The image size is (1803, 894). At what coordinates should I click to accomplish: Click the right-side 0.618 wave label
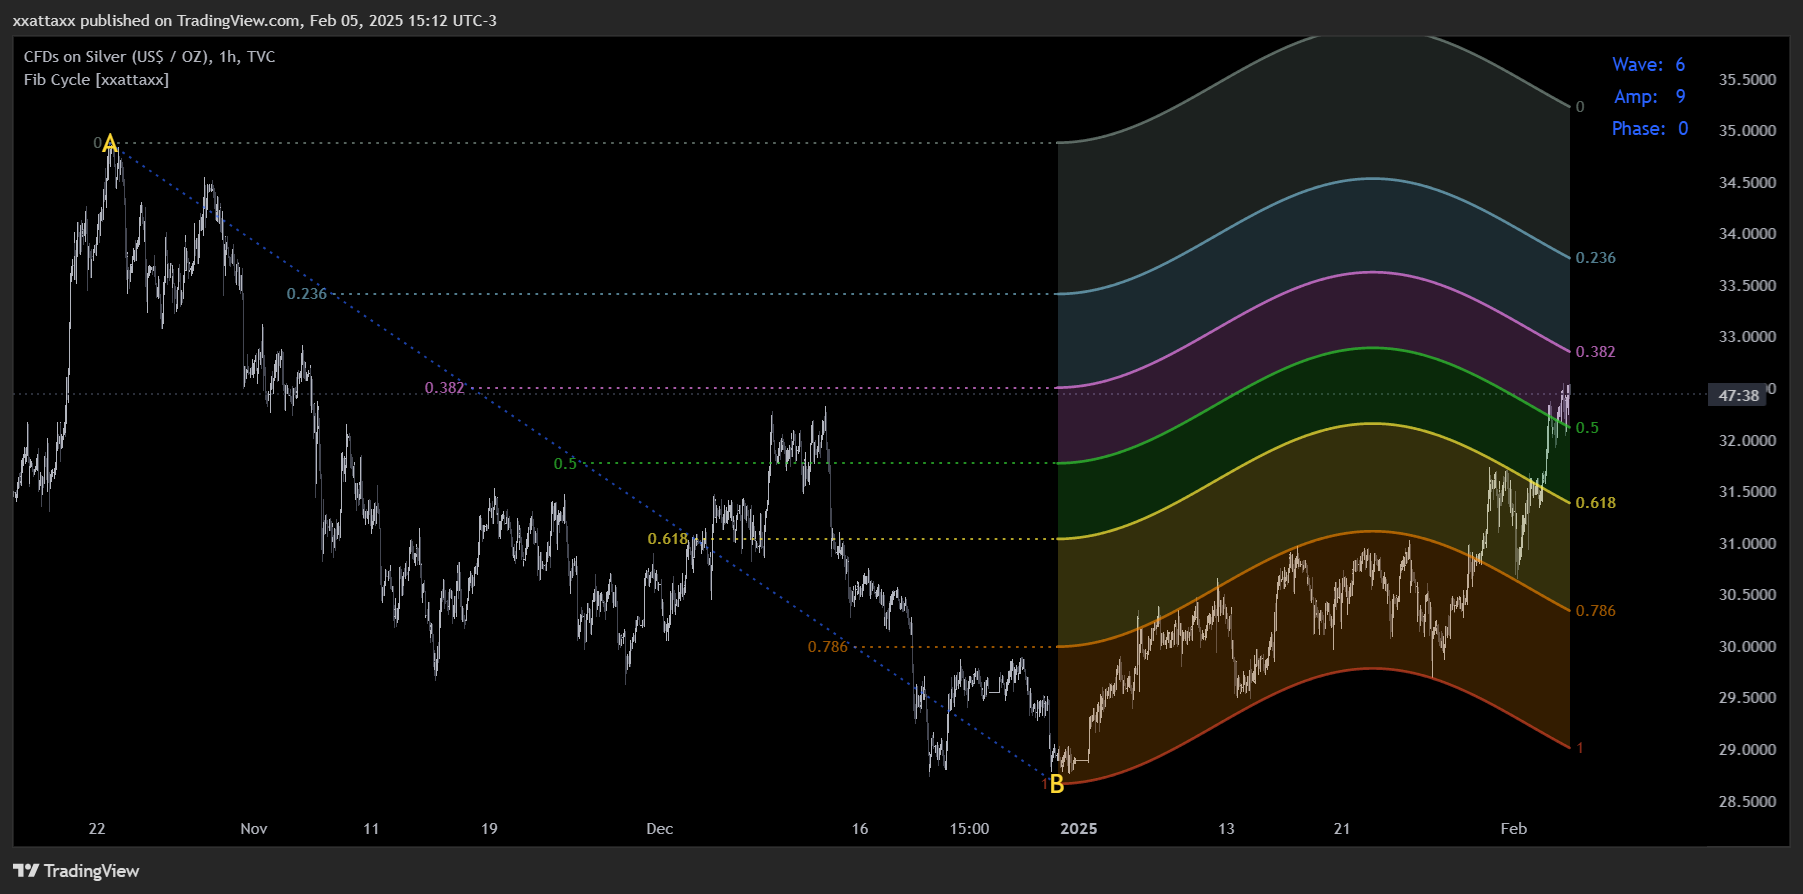tap(1595, 502)
